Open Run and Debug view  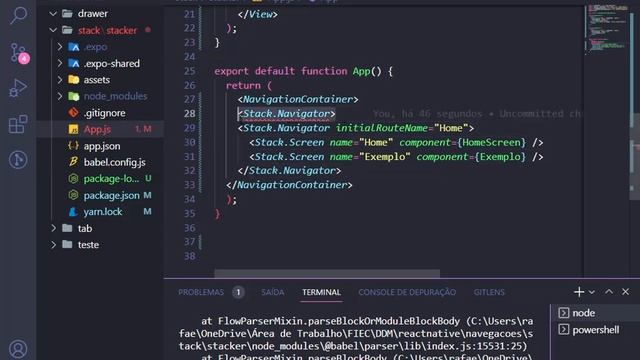point(18,88)
